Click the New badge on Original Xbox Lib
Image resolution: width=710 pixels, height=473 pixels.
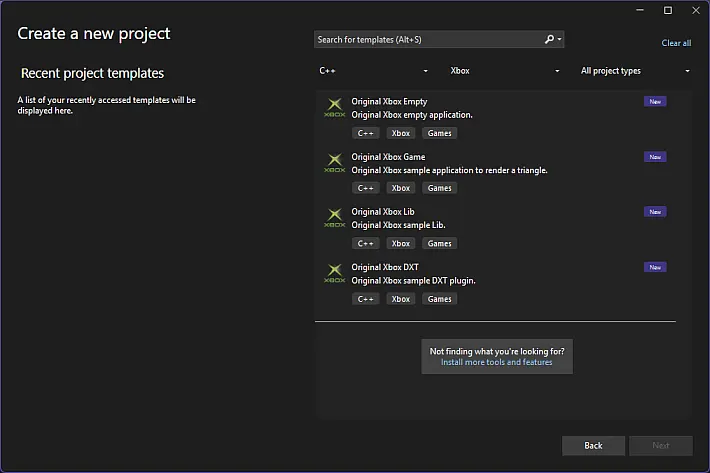[x=655, y=212]
